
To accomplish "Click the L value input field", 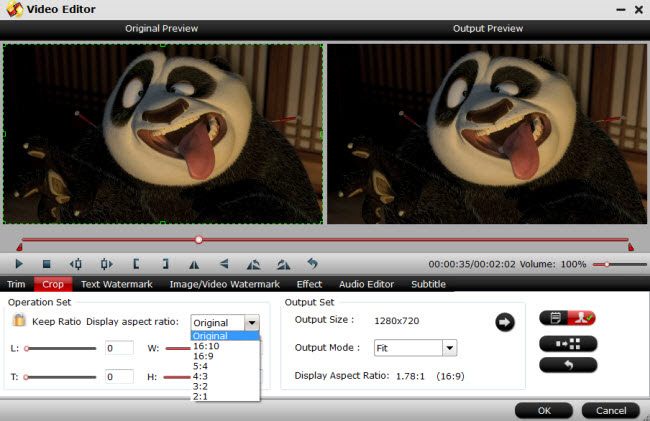I will (119, 348).
